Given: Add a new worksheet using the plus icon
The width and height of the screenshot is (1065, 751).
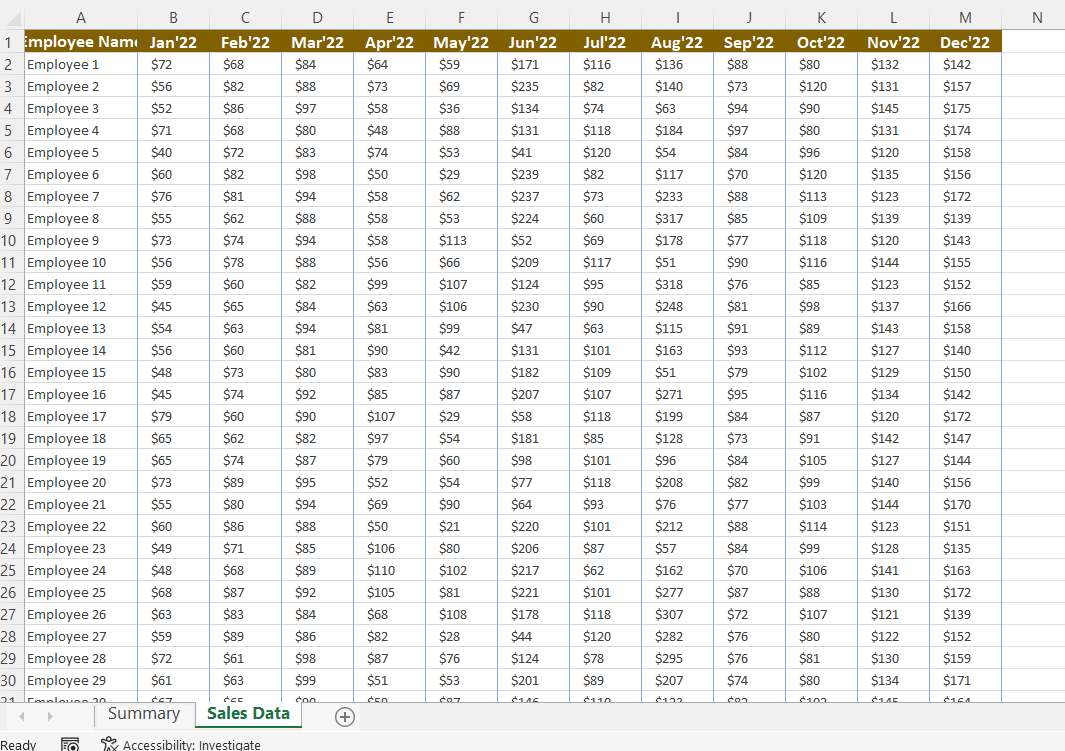Looking at the screenshot, I should tap(344, 716).
